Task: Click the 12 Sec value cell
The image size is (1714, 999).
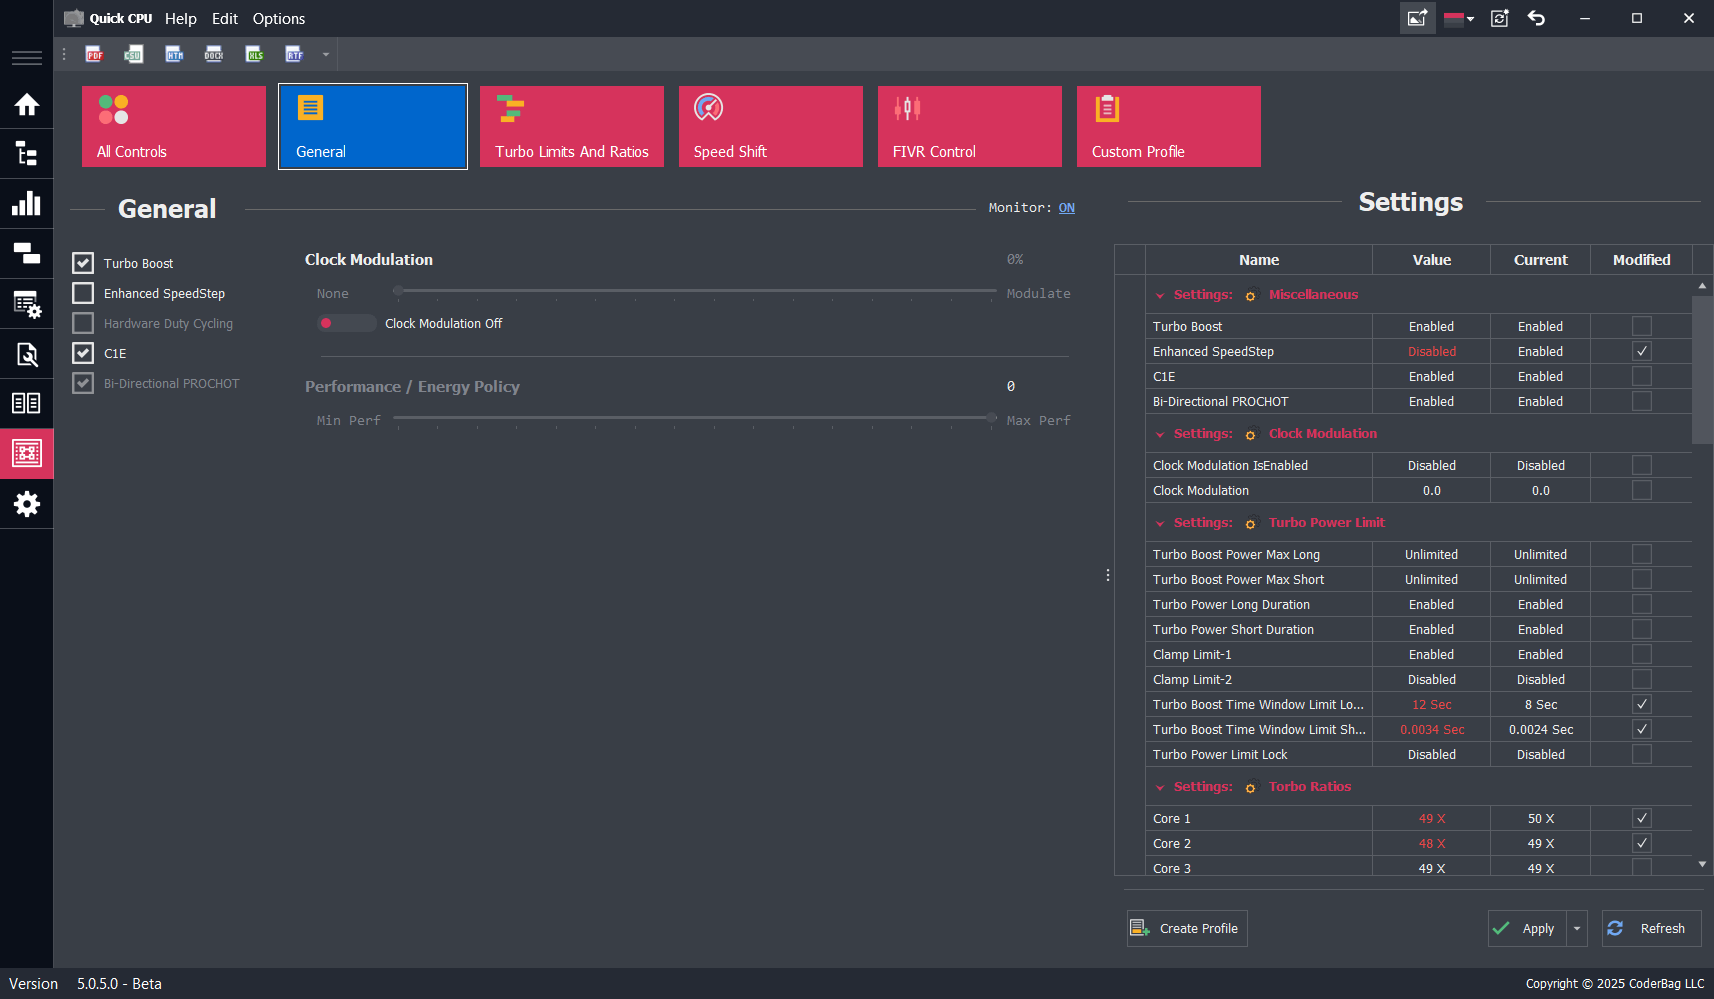Action: (1432, 704)
